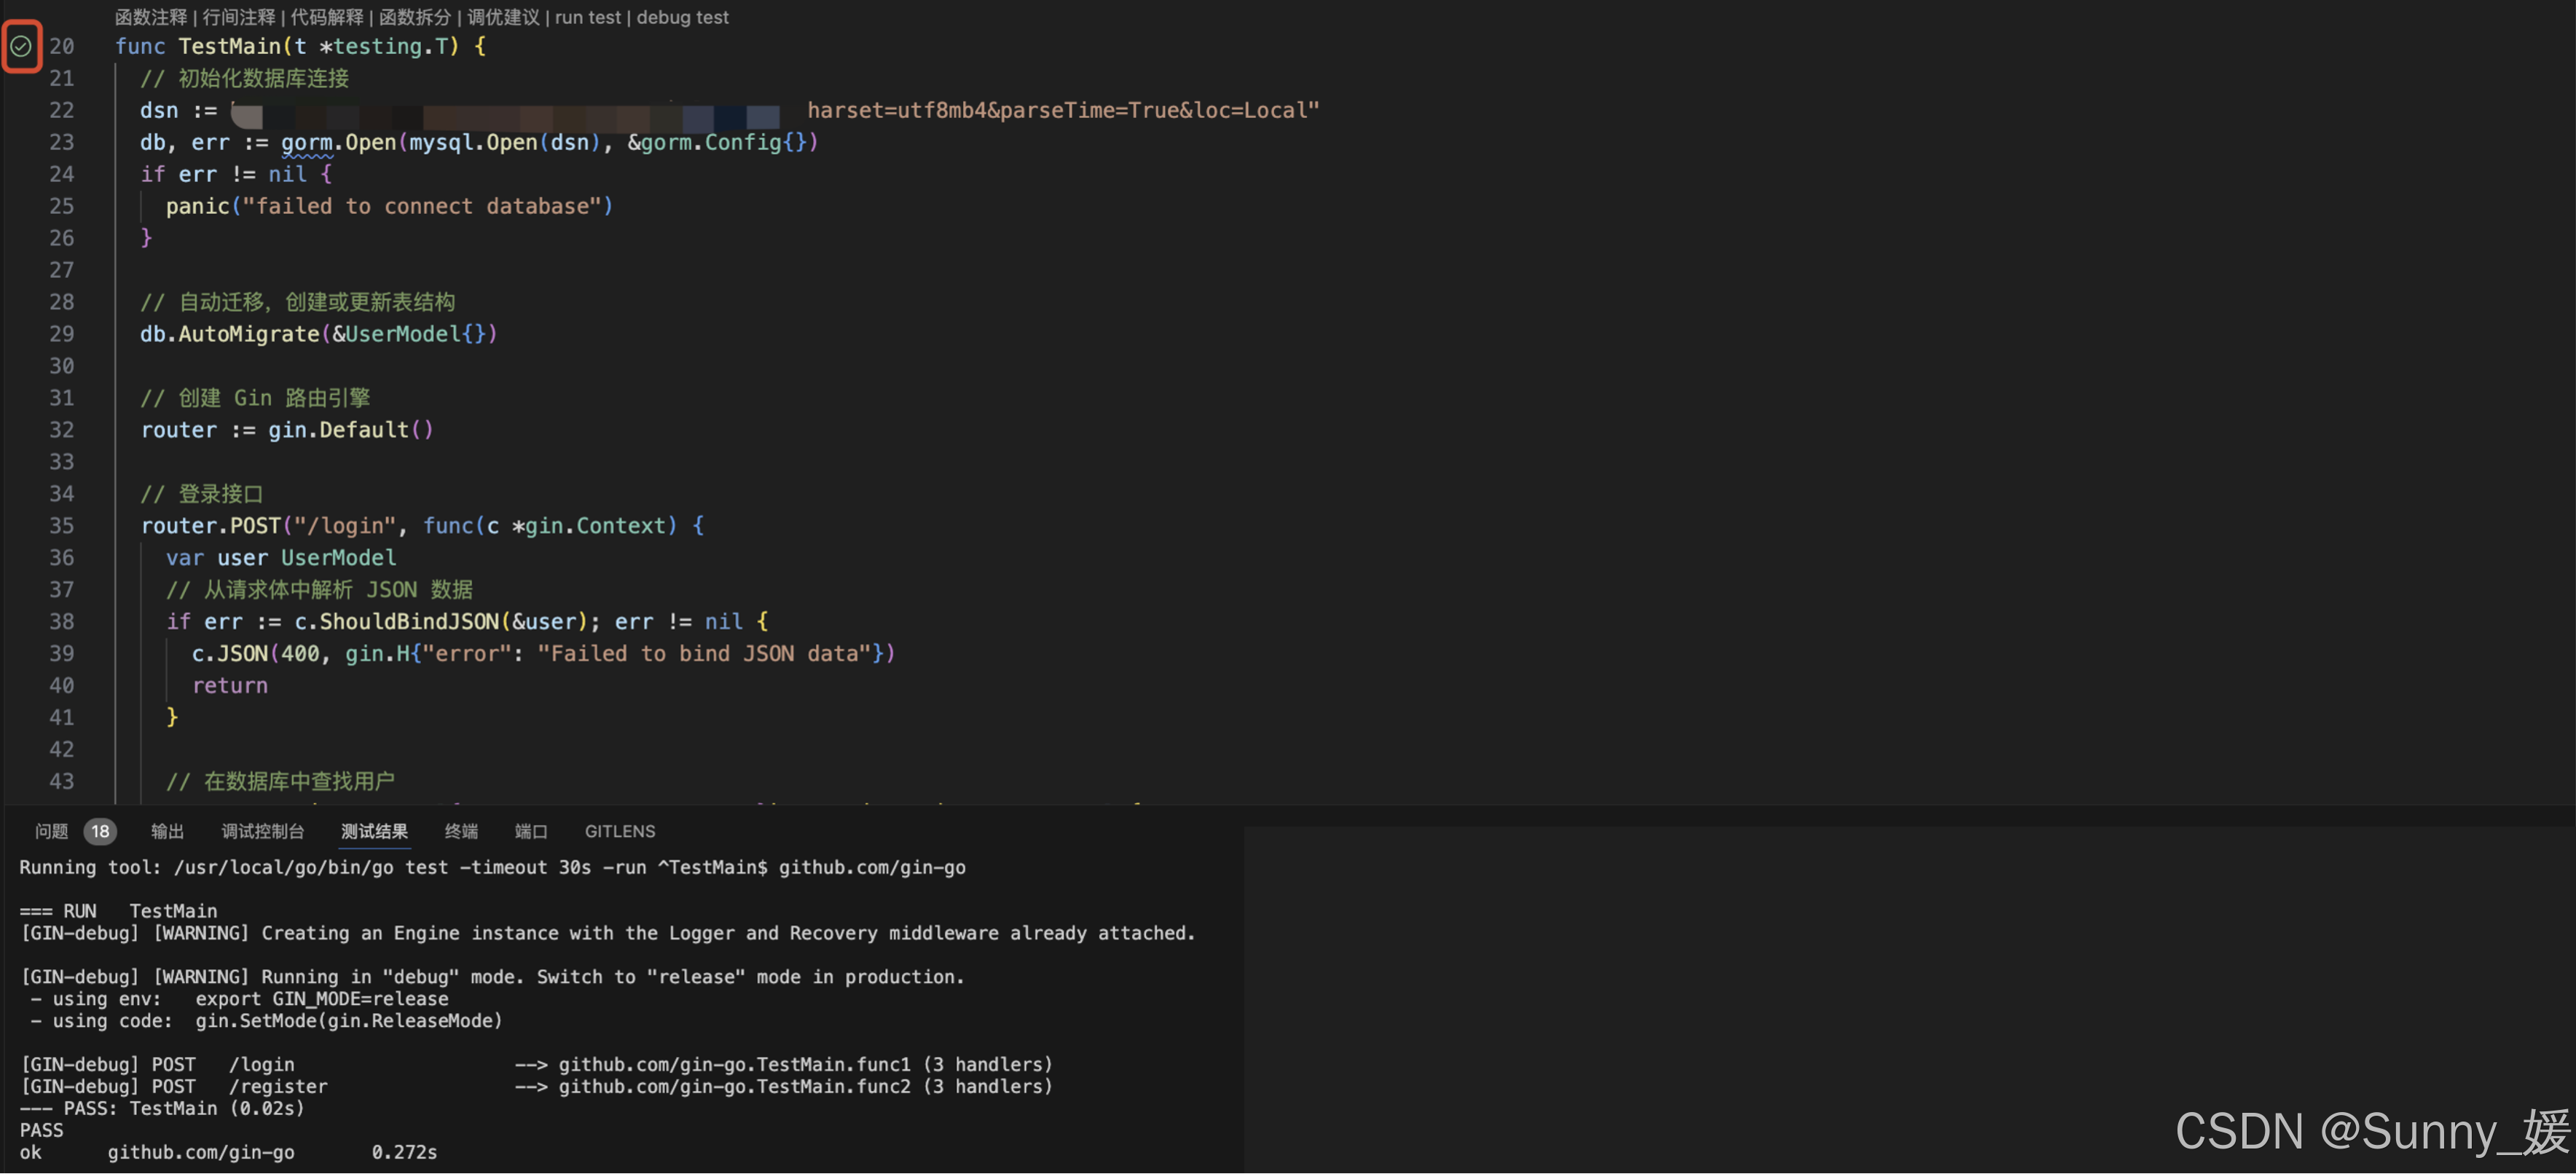Open the 终端 panel tab
The height and width of the screenshot is (1174, 2576).
pyautogui.click(x=461, y=831)
